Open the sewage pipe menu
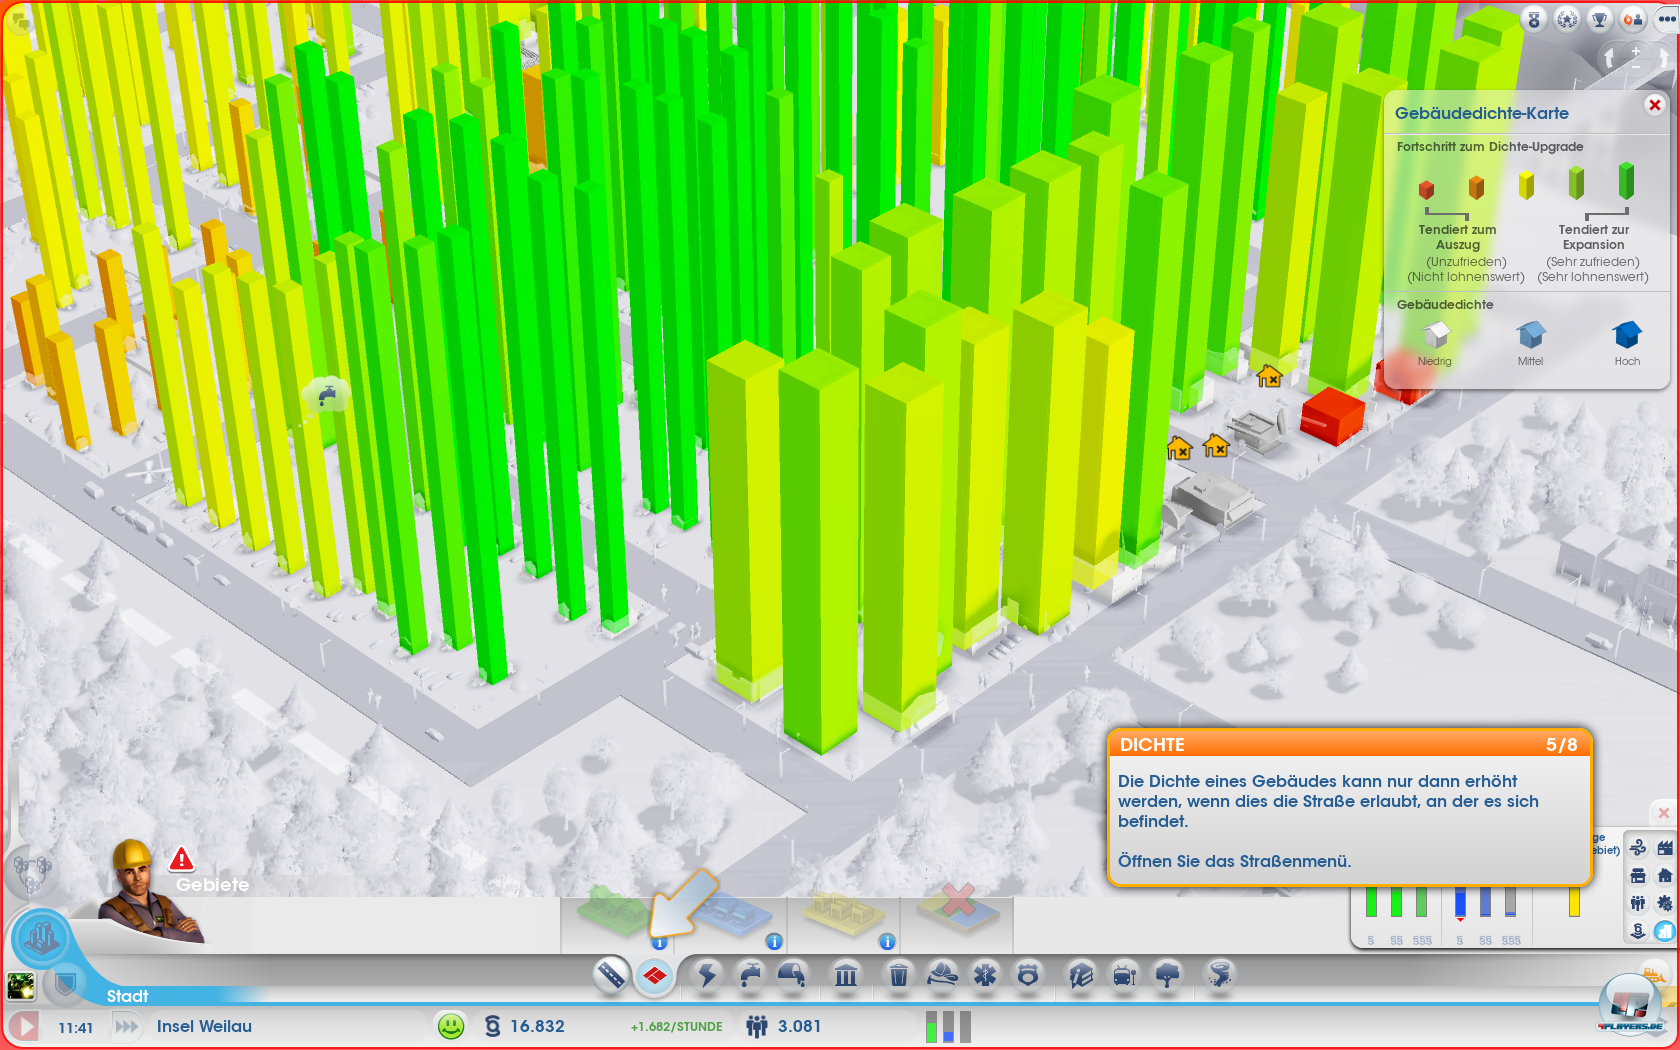This screenshot has height=1050, width=1680. tap(792, 974)
